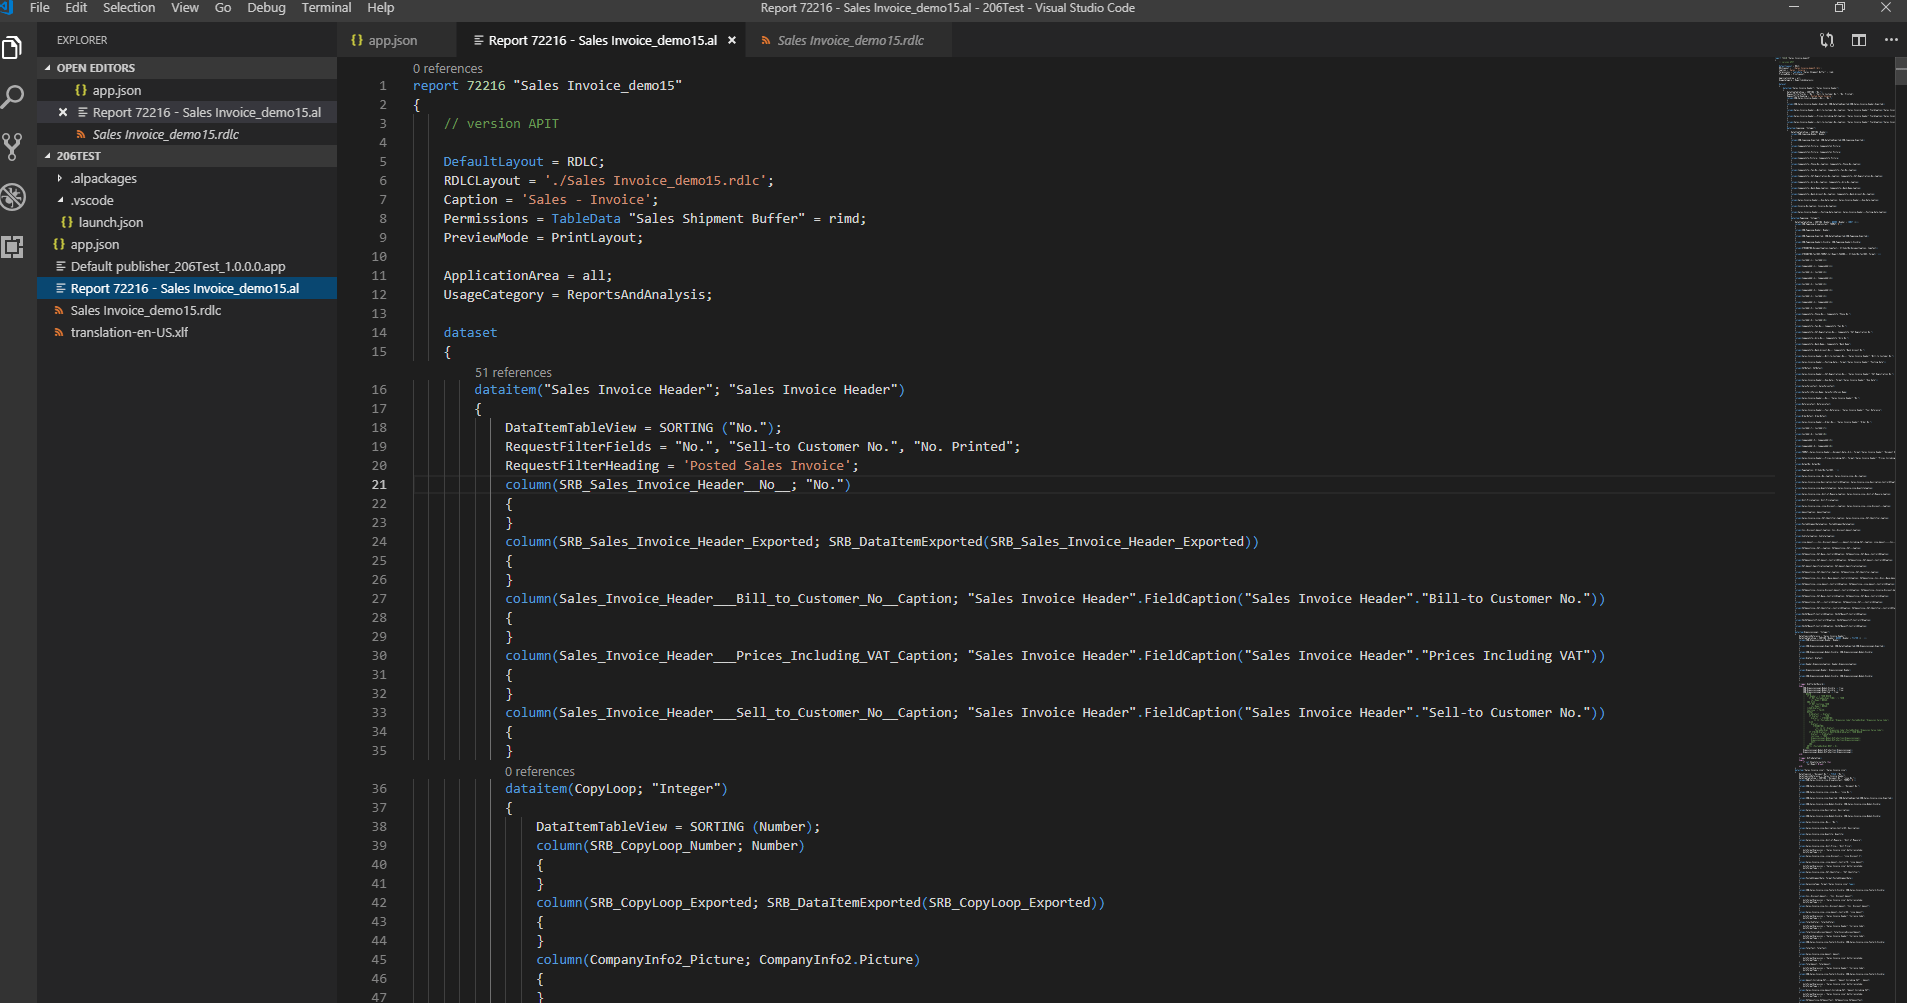Viewport: 1907px width, 1003px height.
Task: Click 'RequestFilterHeading' on line 20
Action: 582,466
